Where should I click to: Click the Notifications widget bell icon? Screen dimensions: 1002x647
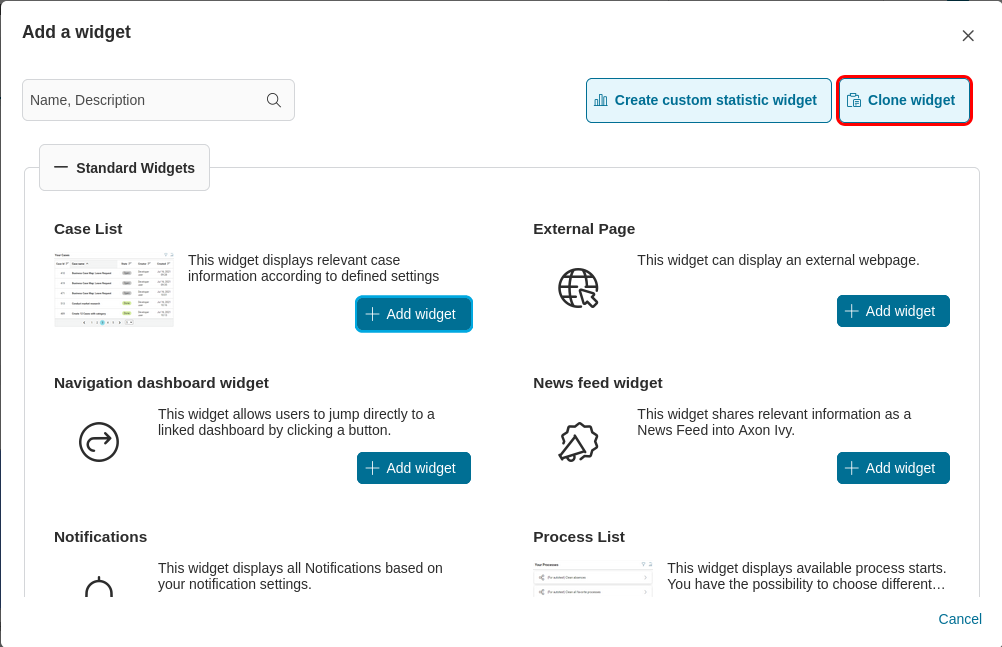click(x=98, y=590)
